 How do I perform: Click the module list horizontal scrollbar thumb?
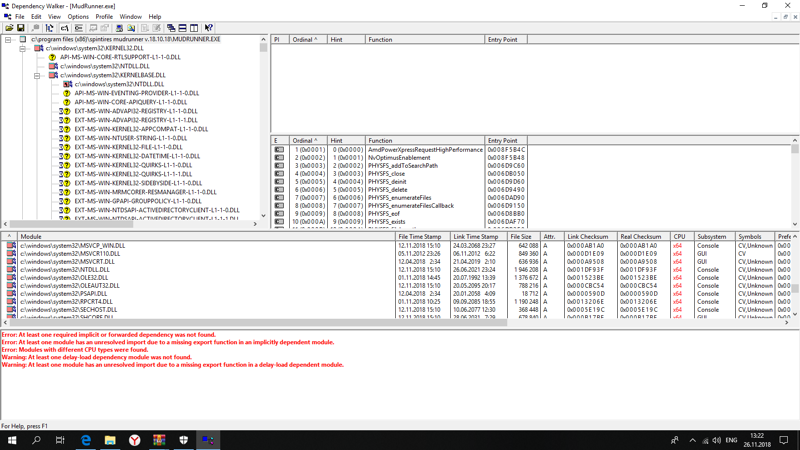click(258, 322)
